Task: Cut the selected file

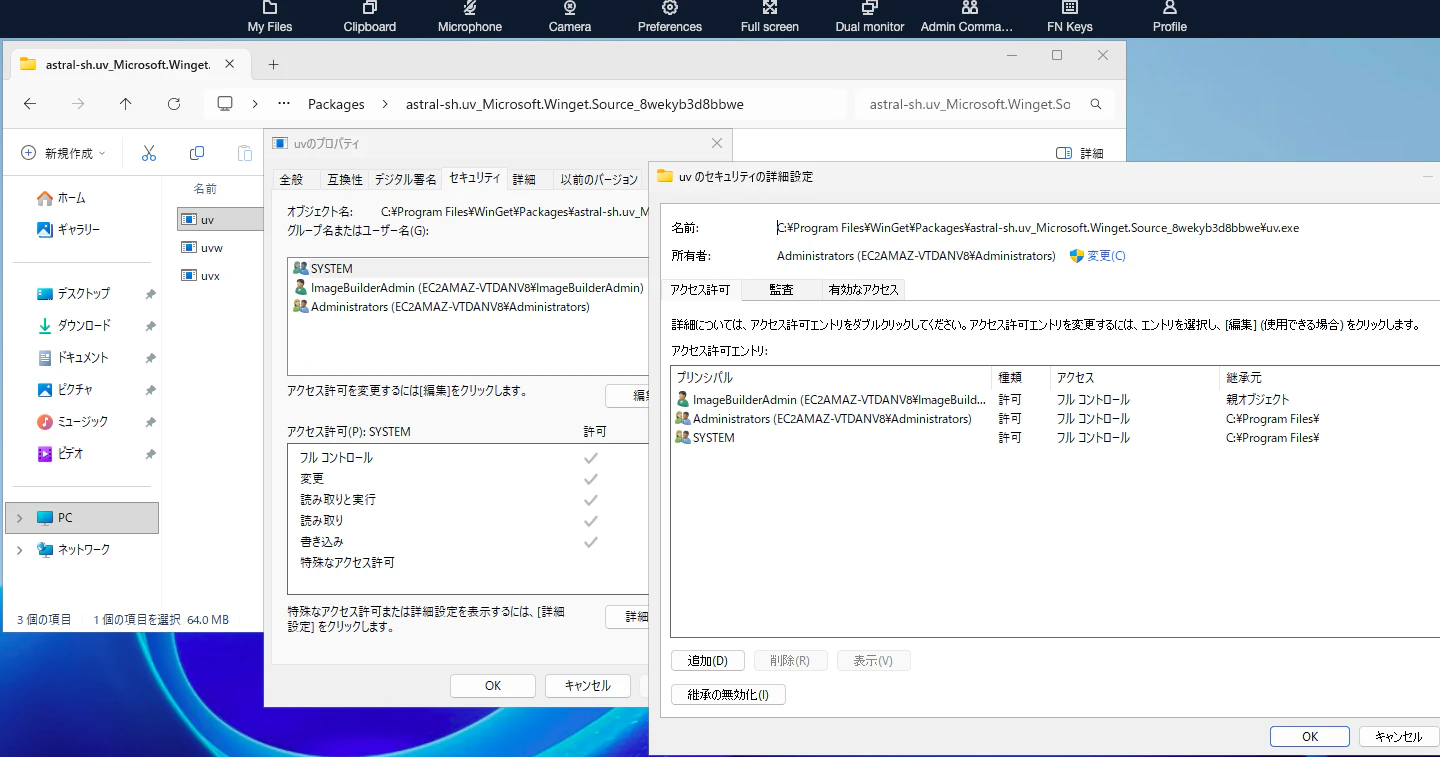Action: click(149, 153)
